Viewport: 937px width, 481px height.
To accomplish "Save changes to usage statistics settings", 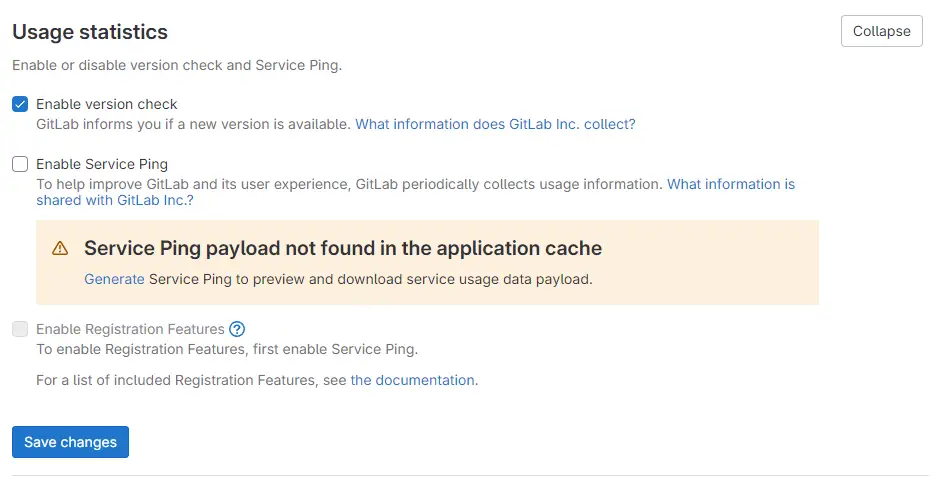I will coord(71,442).
